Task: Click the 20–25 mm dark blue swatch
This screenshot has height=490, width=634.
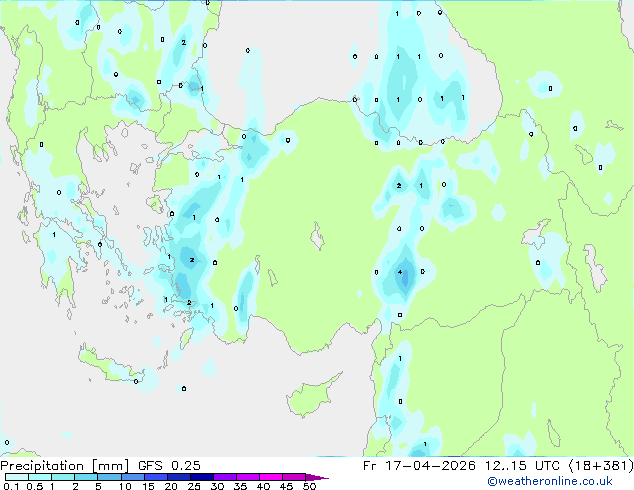Action: coord(179,477)
